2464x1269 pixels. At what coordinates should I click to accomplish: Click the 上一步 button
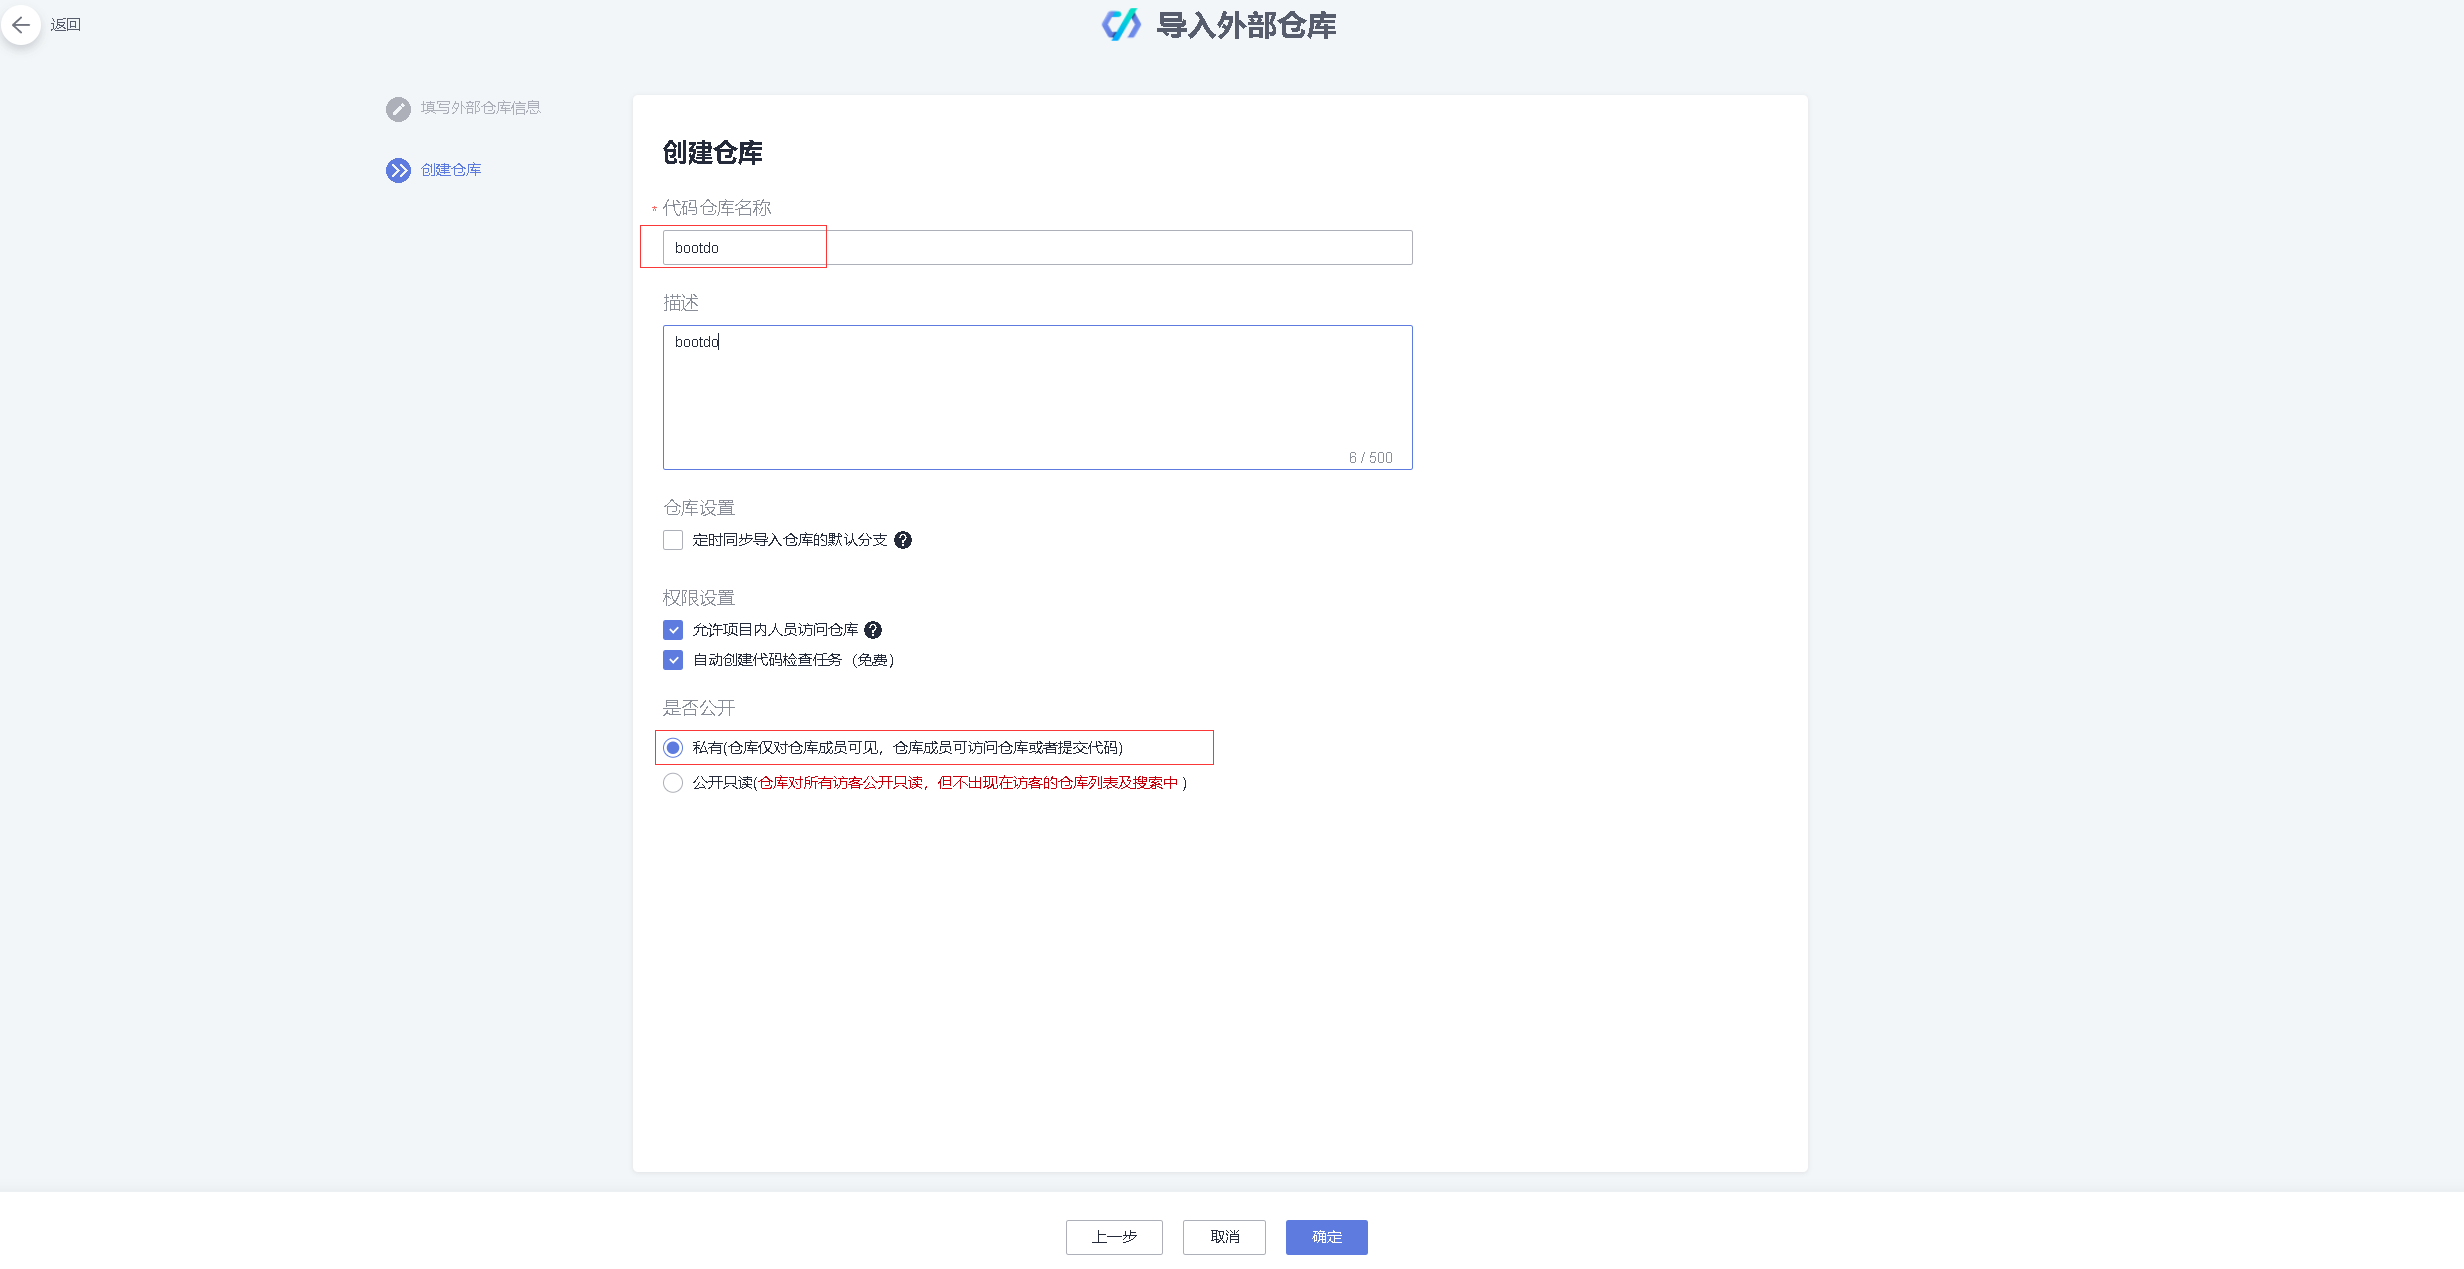click(x=1113, y=1237)
